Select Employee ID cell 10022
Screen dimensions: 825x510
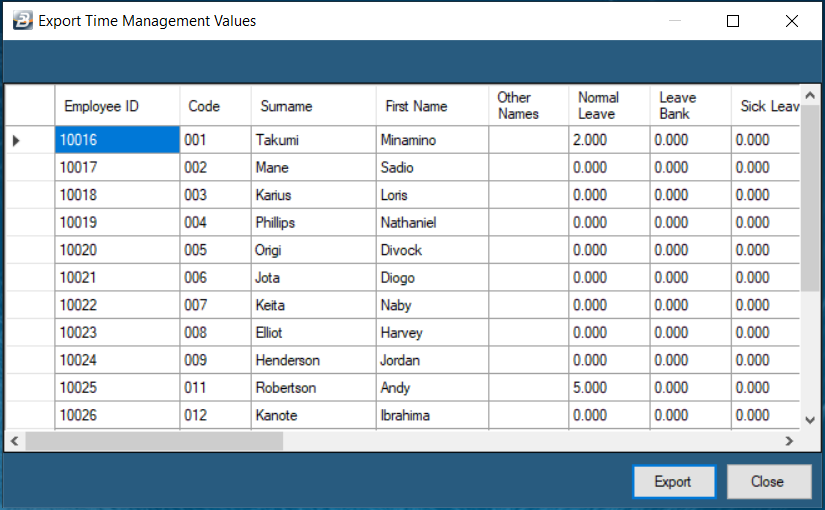(x=117, y=305)
